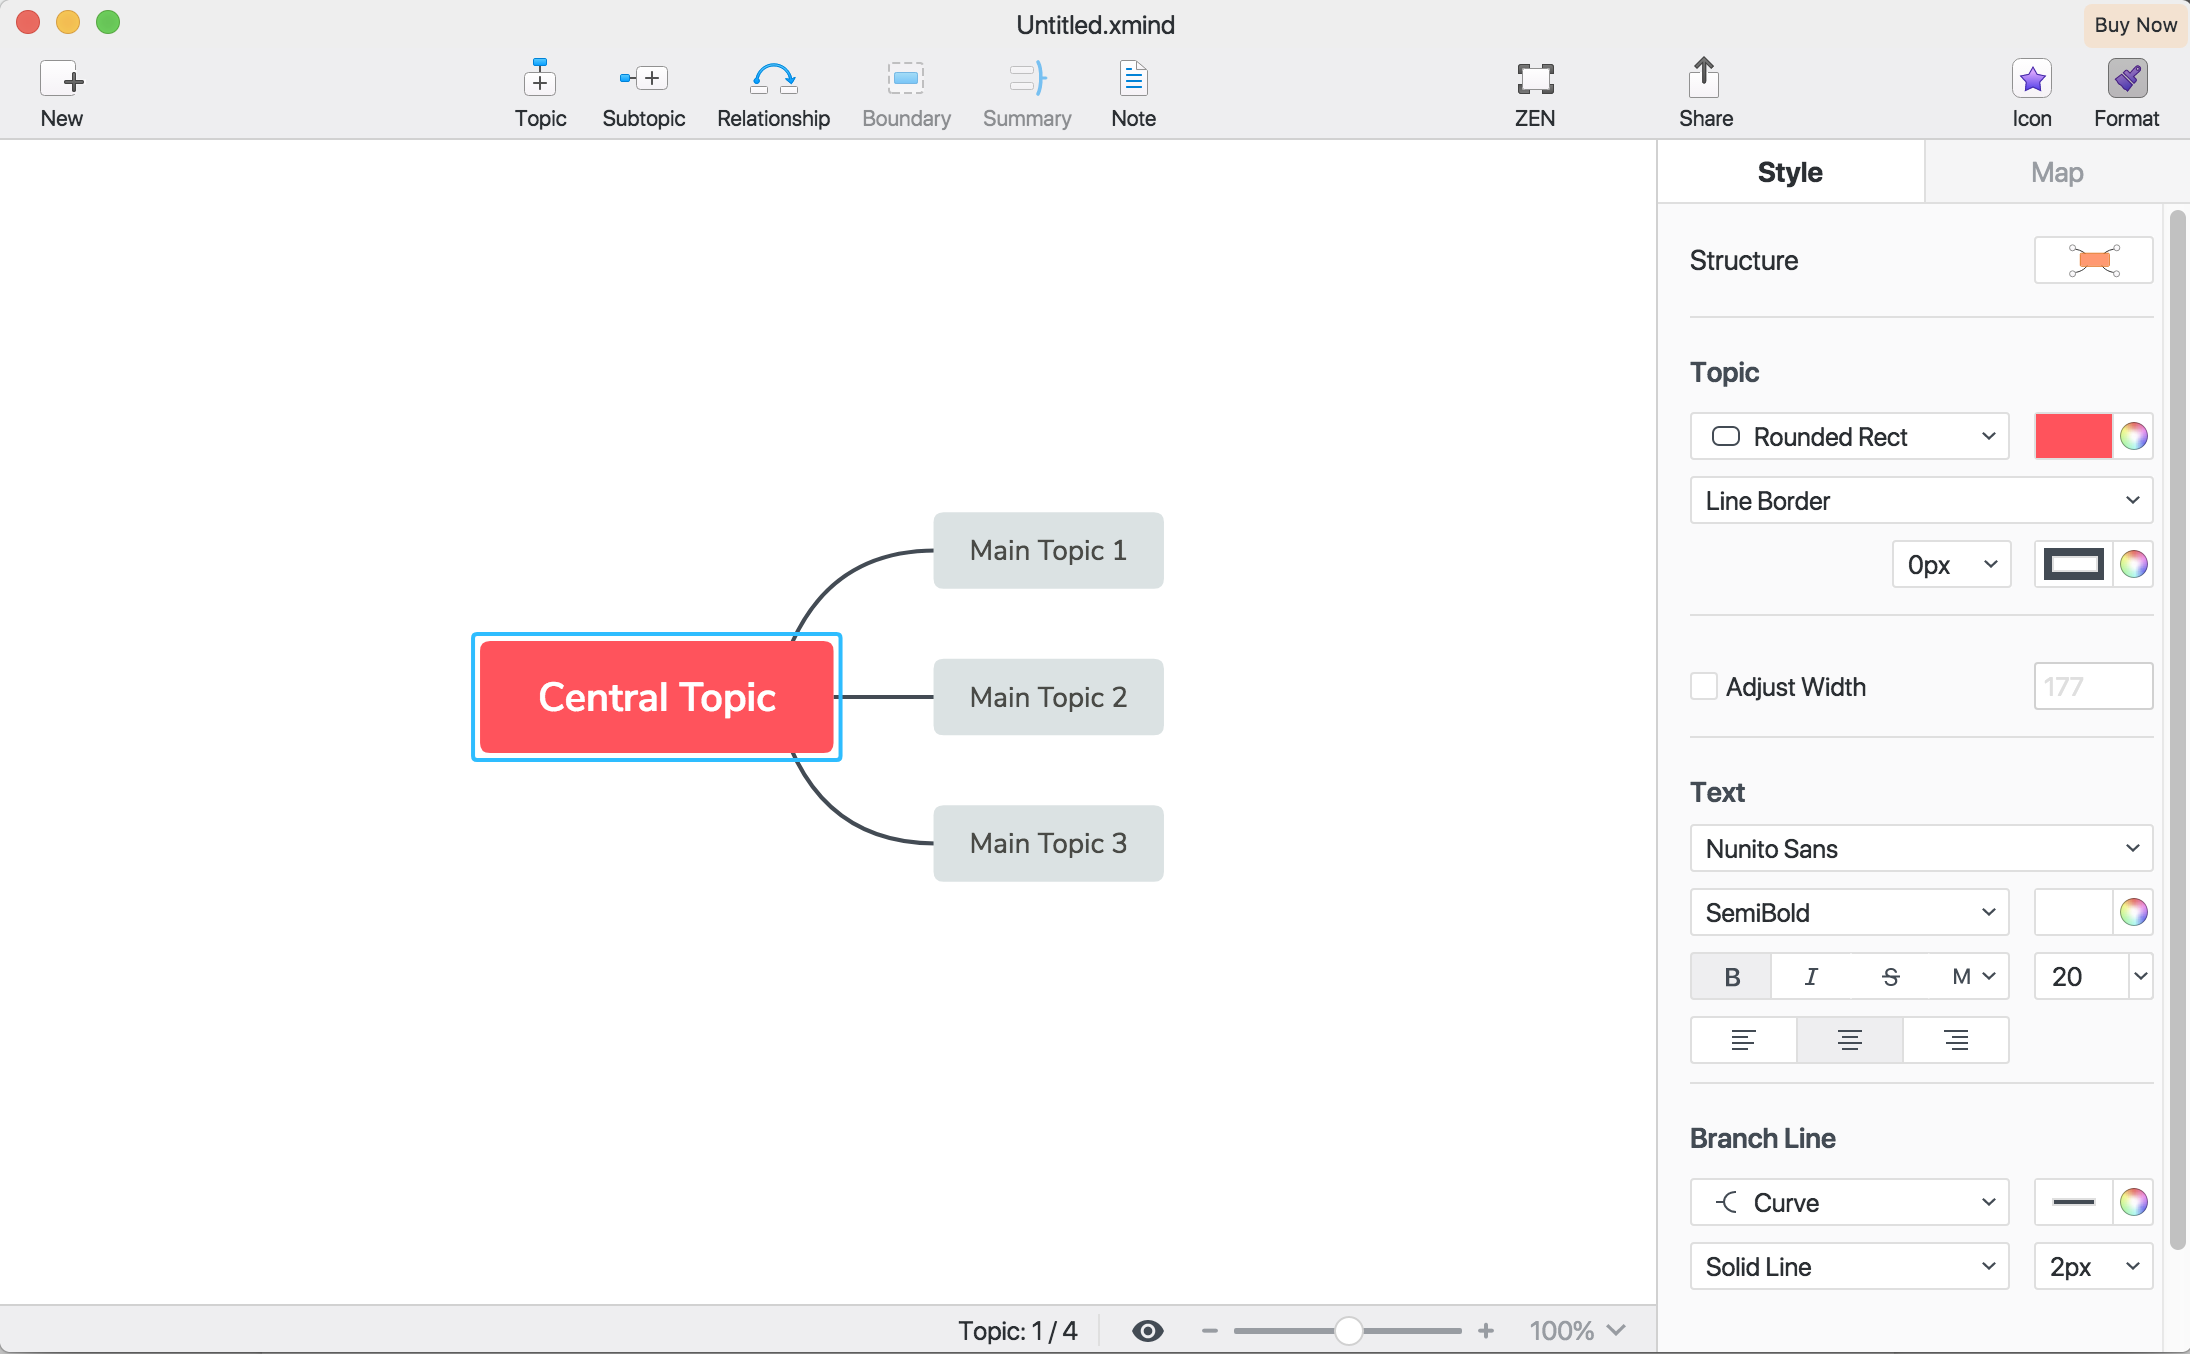Click the Adjust Width value field
The width and height of the screenshot is (2190, 1354).
2093,687
